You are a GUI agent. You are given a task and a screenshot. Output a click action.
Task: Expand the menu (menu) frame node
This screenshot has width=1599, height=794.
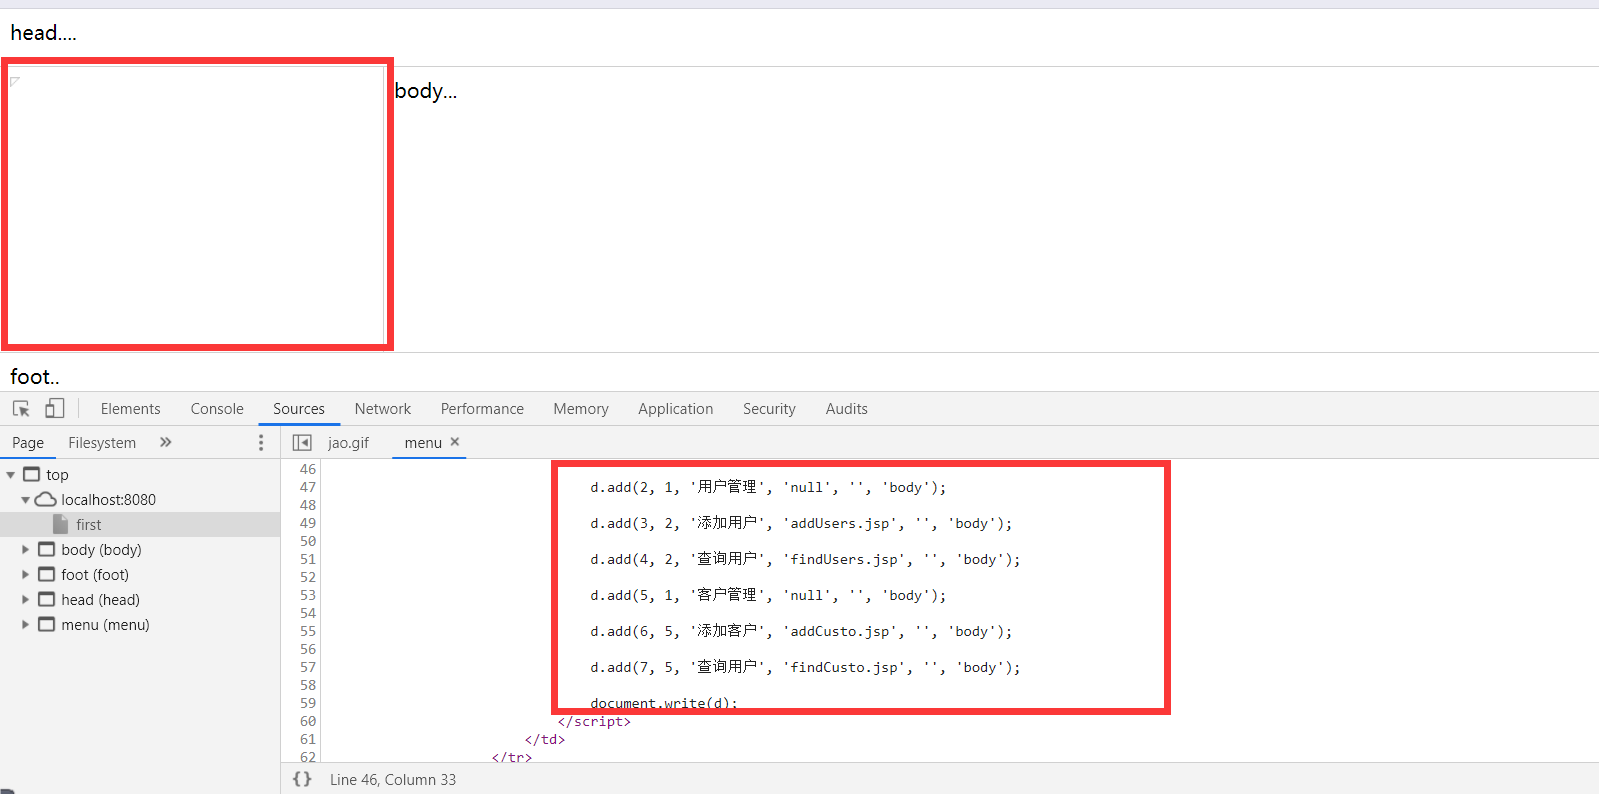[26, 625]
